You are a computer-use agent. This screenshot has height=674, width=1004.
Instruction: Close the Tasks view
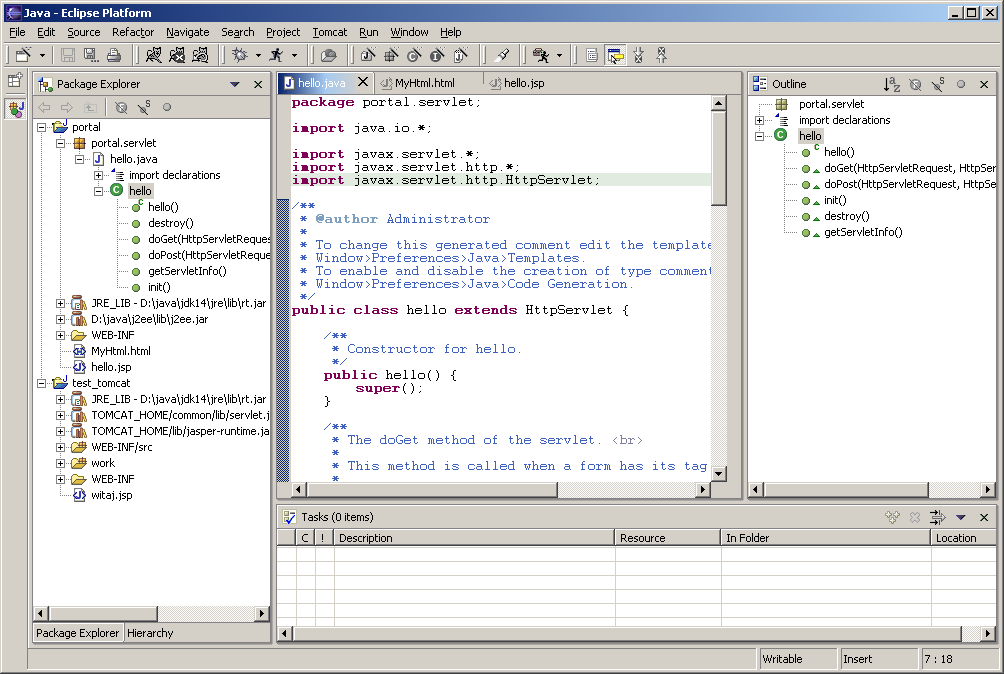tap(984, 517)
